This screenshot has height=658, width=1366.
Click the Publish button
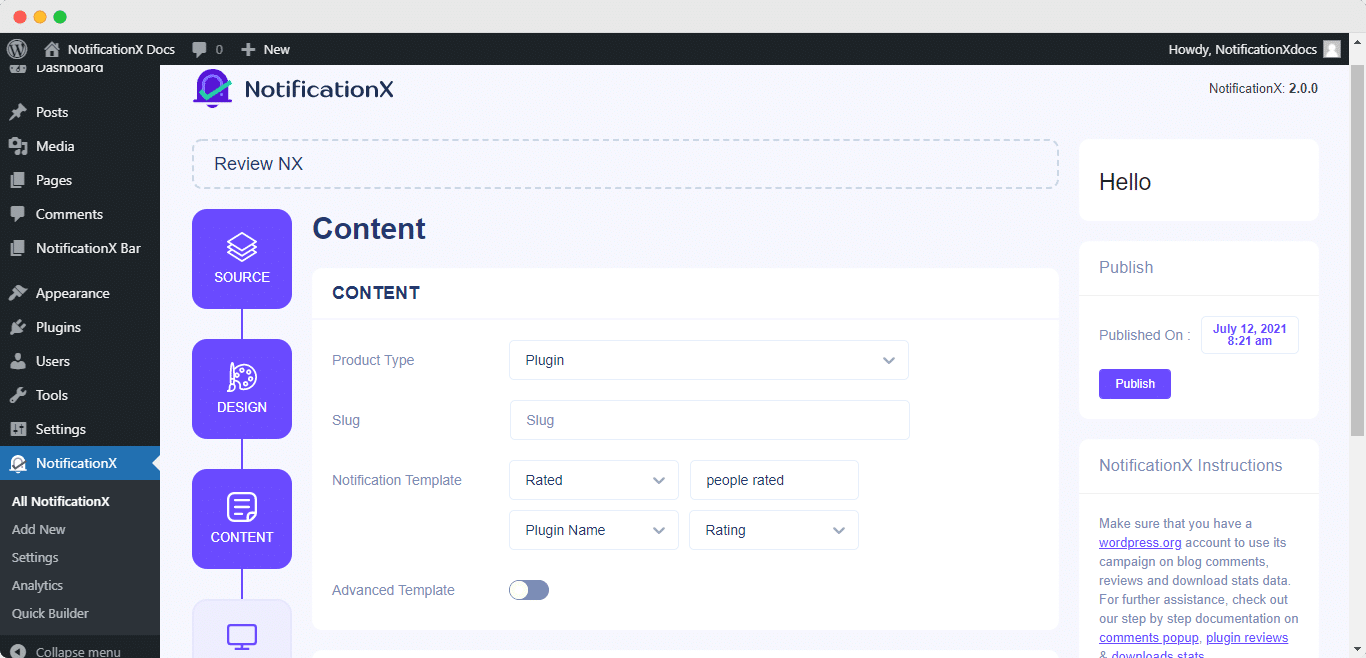click(1135, 384)
